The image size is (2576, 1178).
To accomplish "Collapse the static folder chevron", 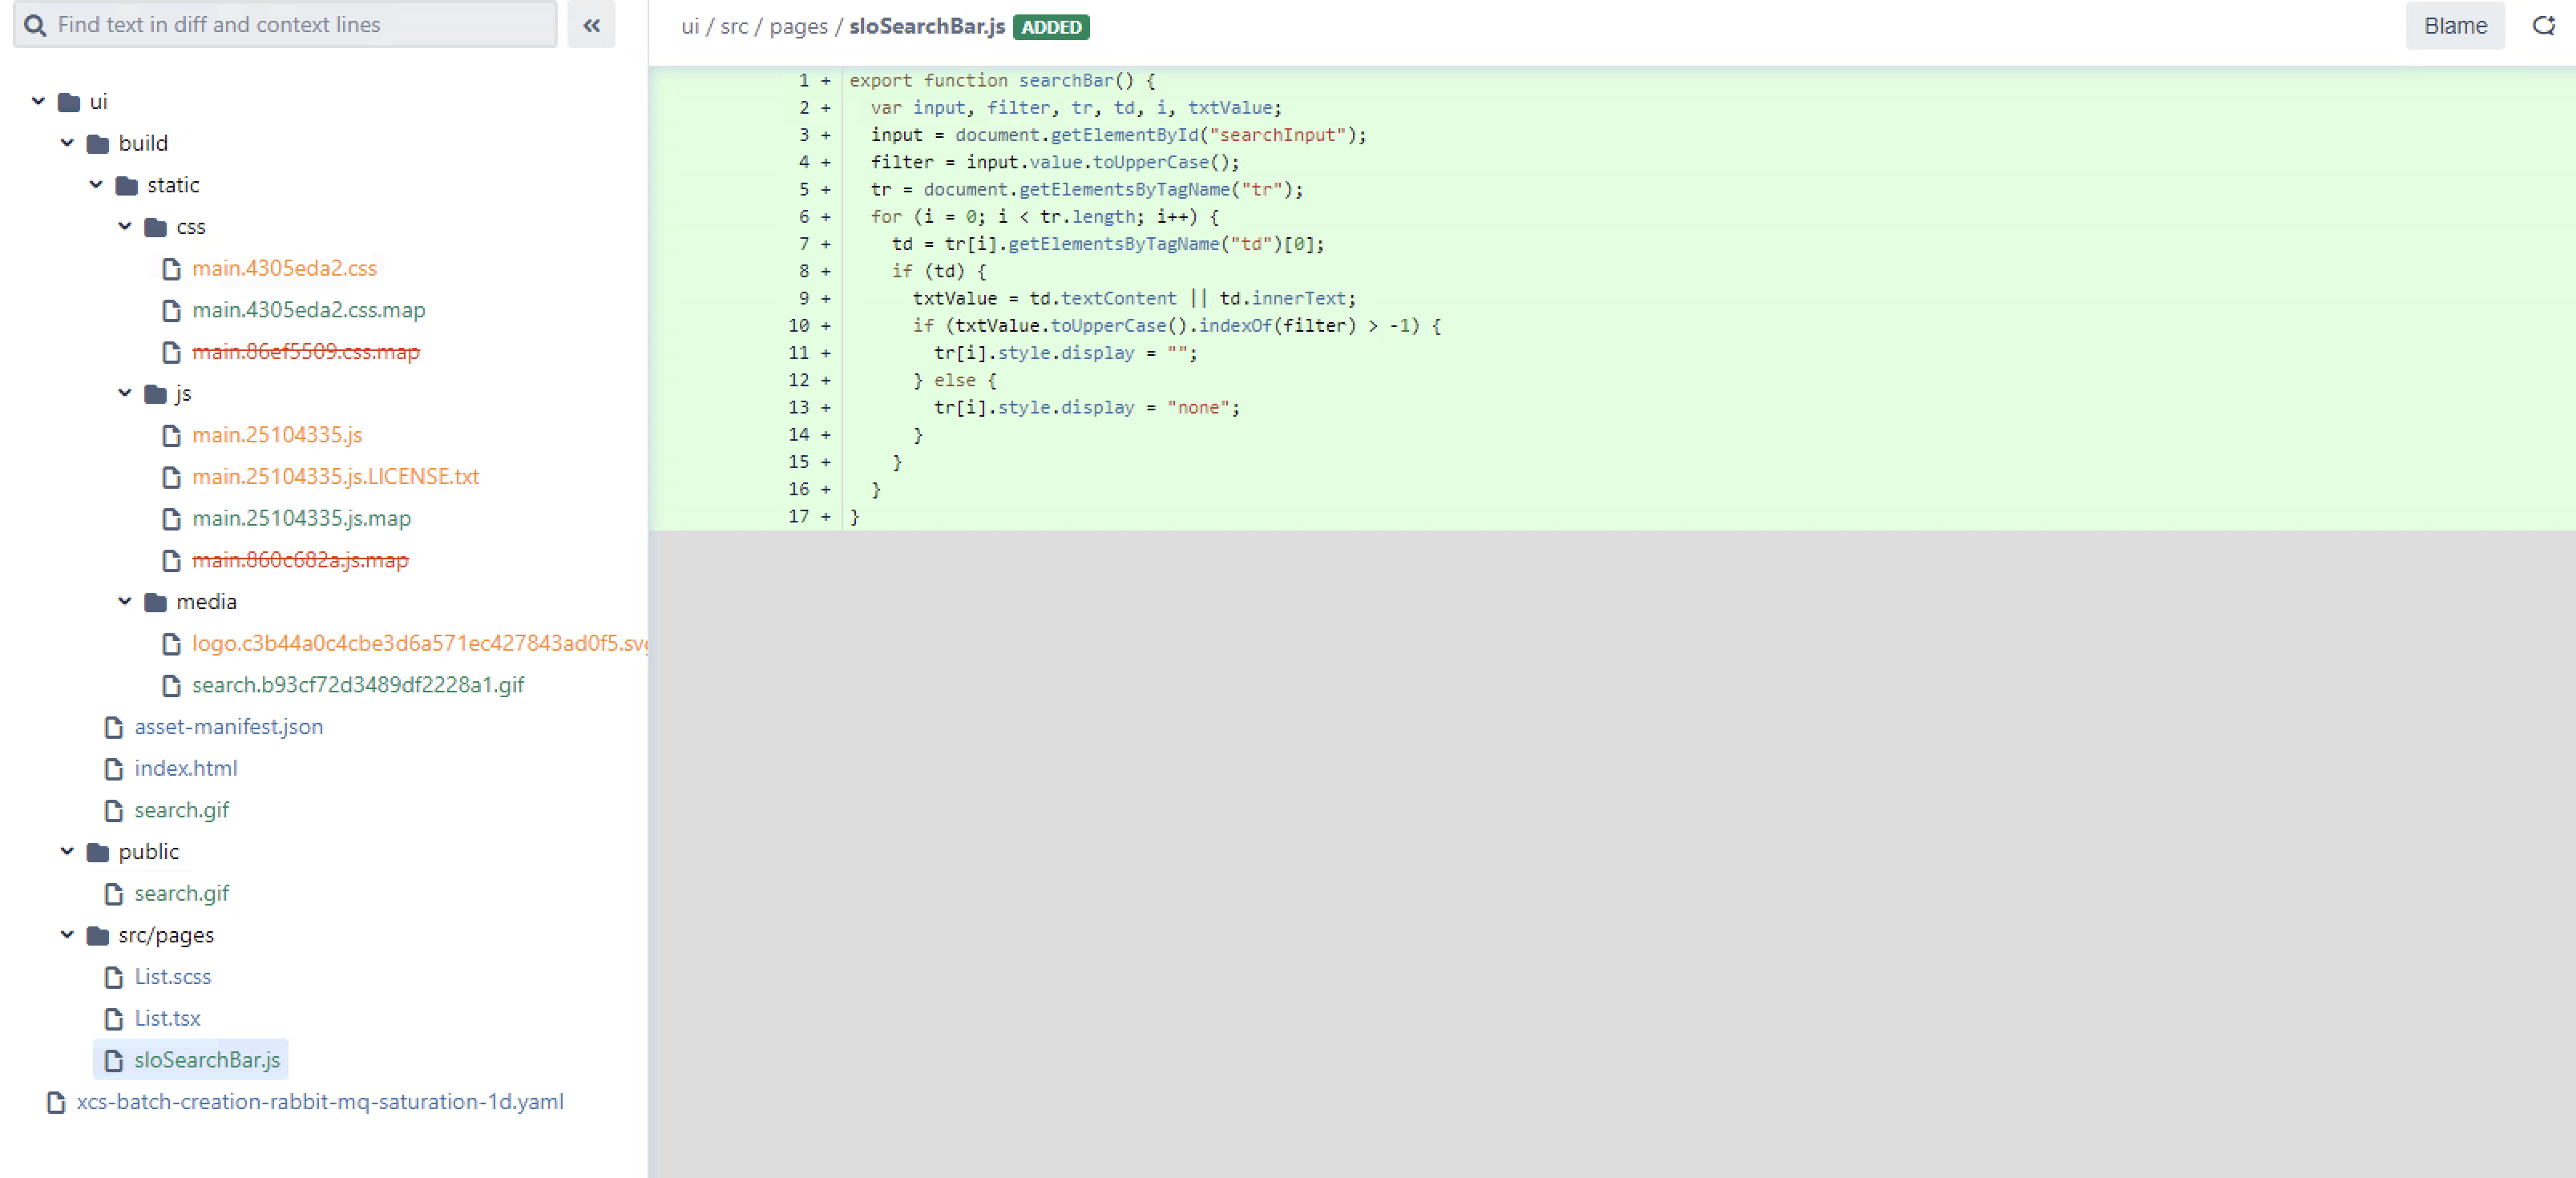I will click(96, 185).
